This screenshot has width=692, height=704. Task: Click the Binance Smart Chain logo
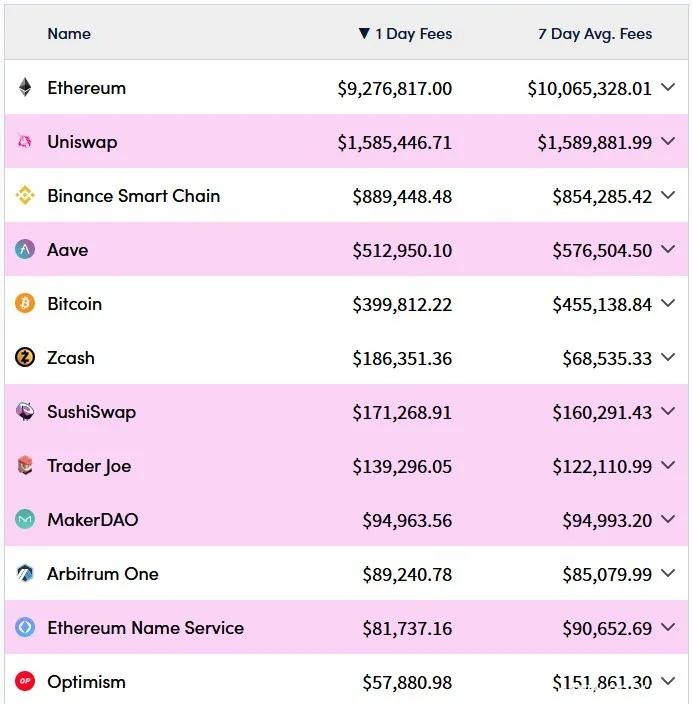point(25,196)
